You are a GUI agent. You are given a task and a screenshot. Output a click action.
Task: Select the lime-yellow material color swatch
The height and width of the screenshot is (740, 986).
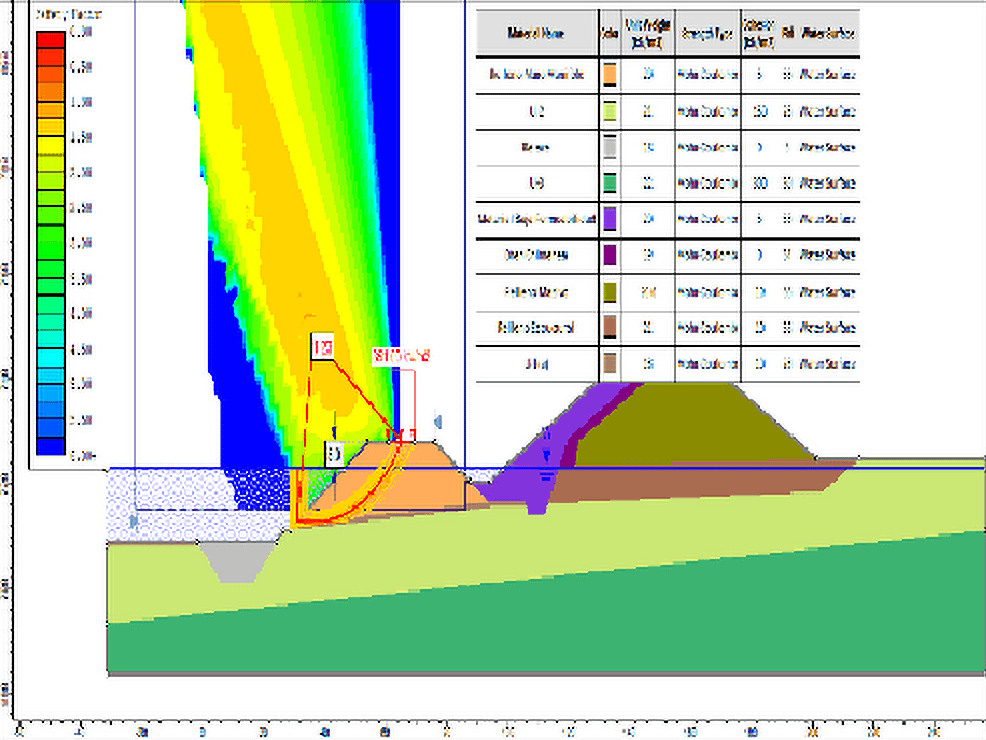610,112
